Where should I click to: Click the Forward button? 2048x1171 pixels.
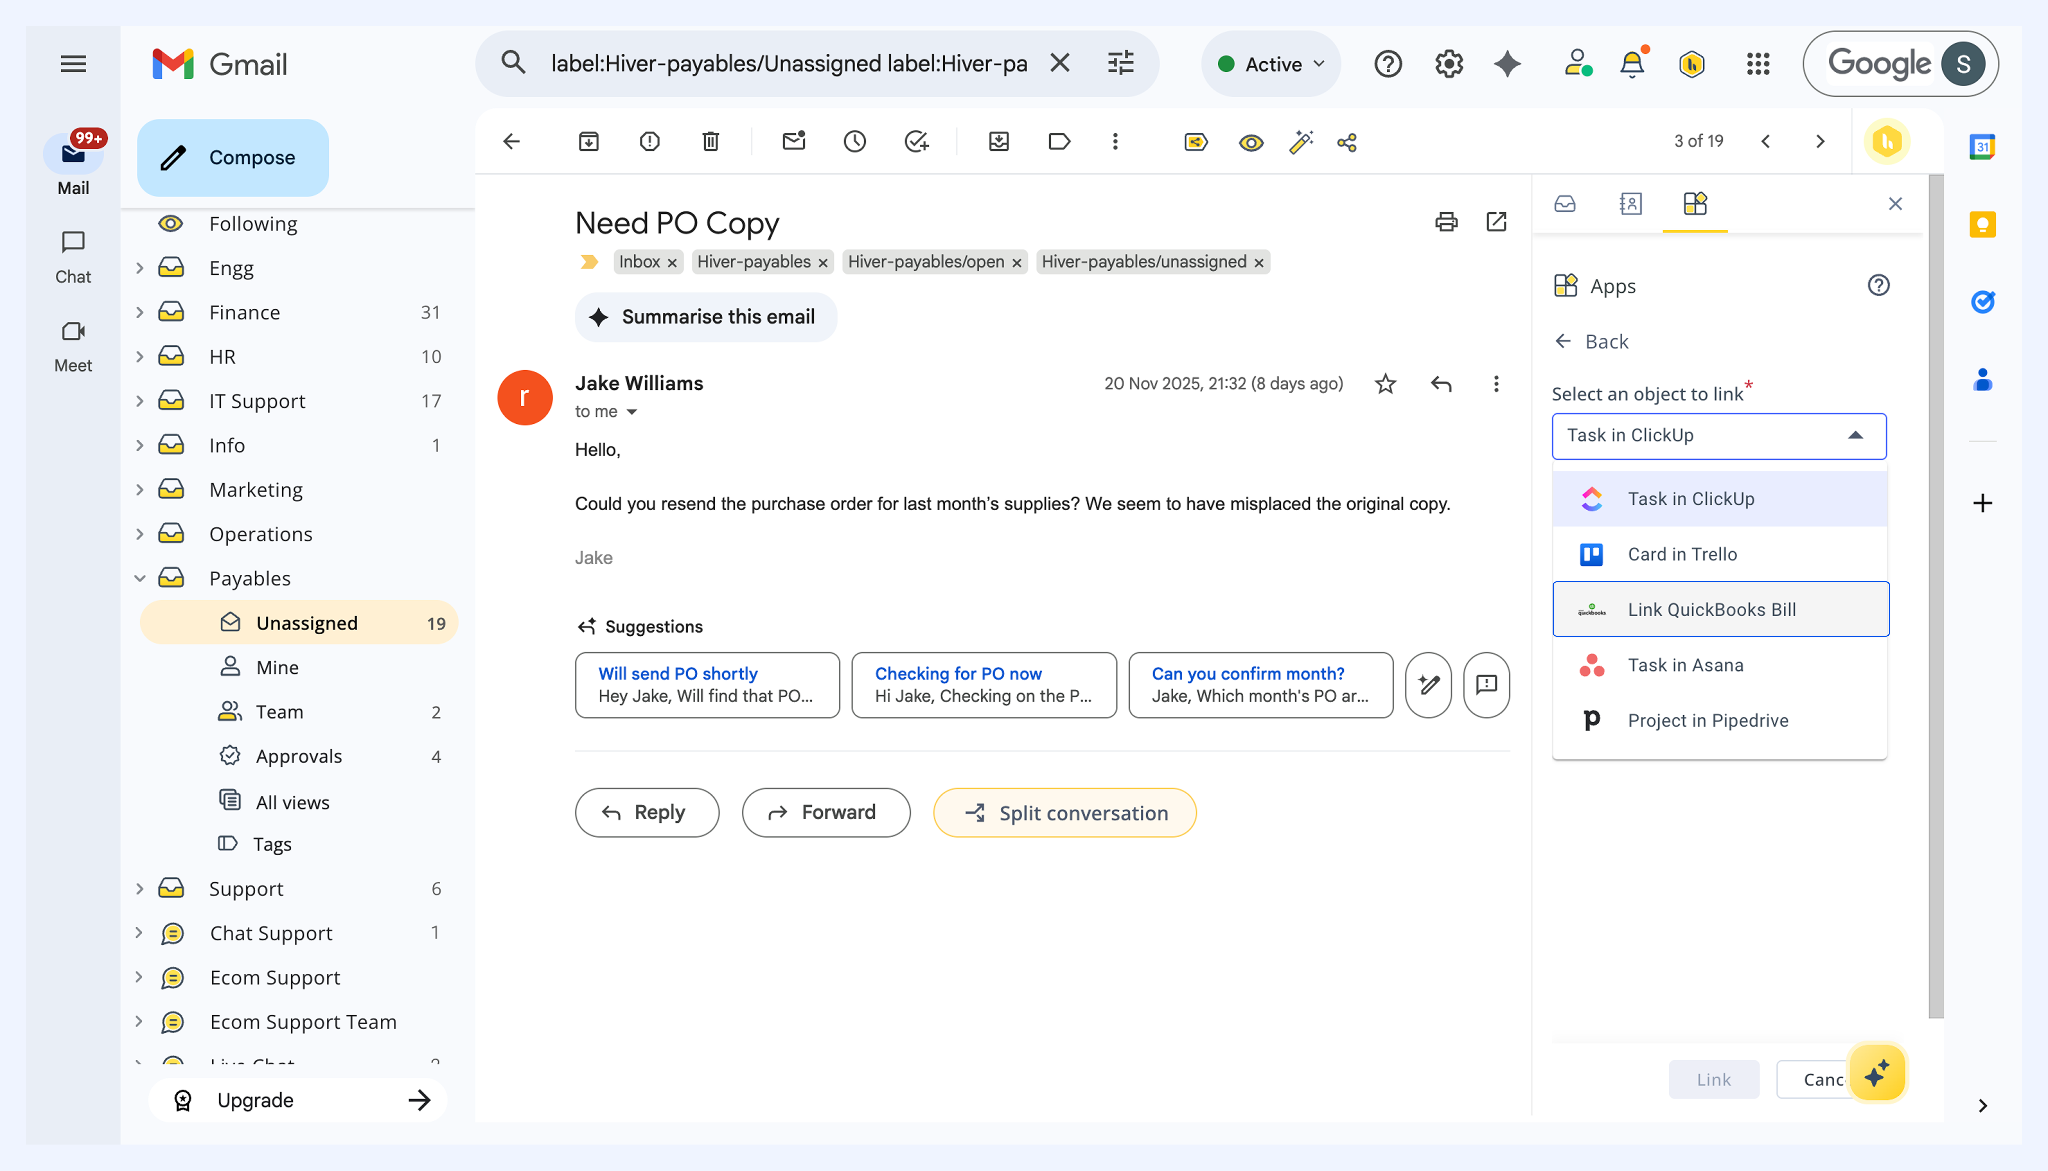click(x=826, y=813)
